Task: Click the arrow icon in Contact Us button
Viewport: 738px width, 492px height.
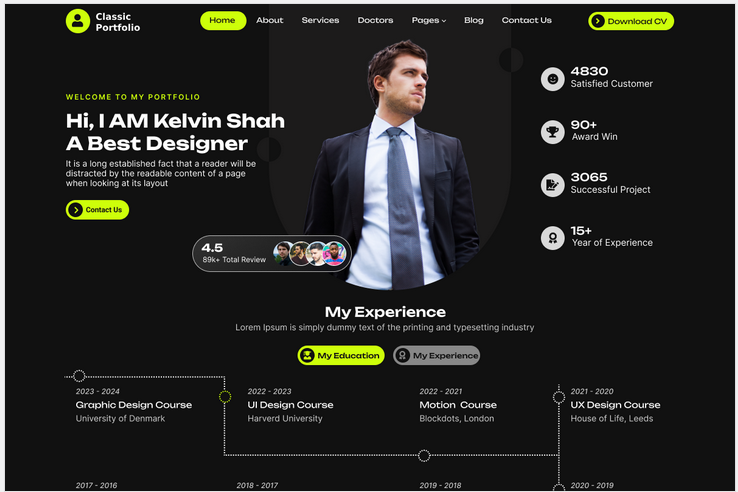Action: (x=75, y=210)
